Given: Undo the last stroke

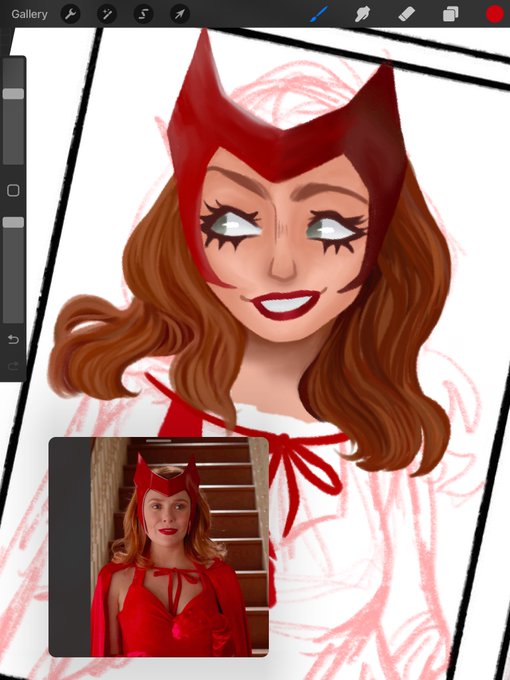Looking at the screenshot, I should point(13,340).
